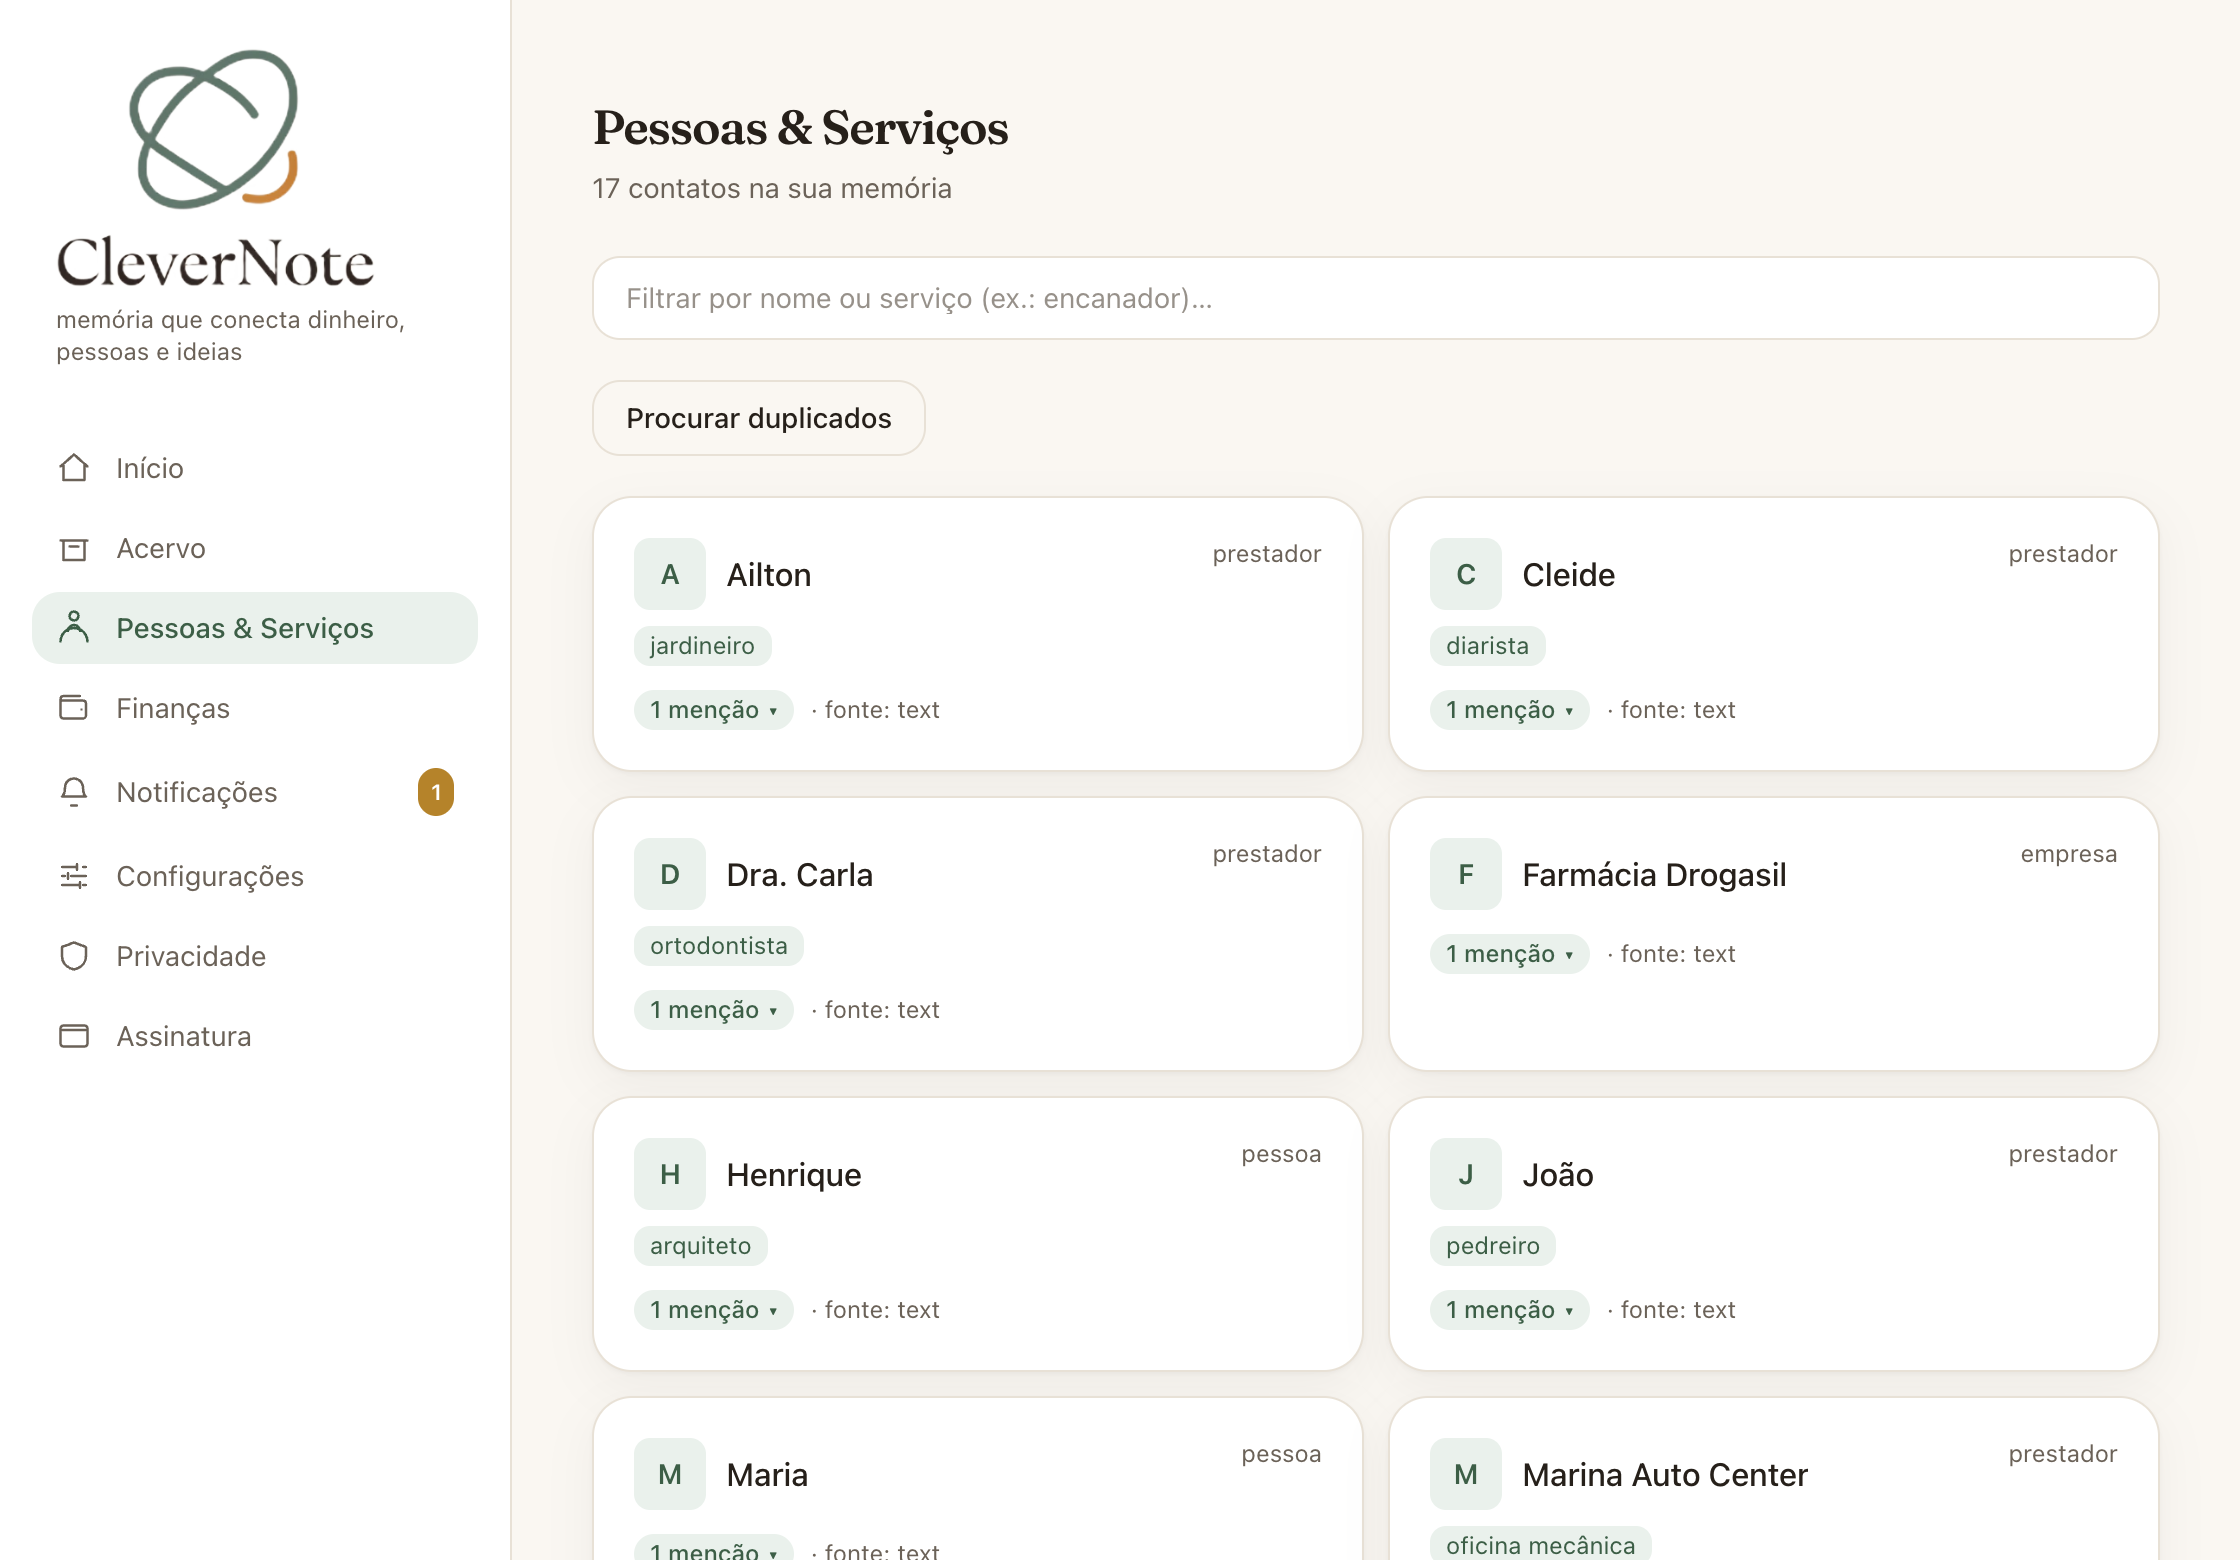The width and height of the screenshot is (2240, 1560).
Task: Click Dra. Carla's avatar letter D
Action: pos(670,874)
